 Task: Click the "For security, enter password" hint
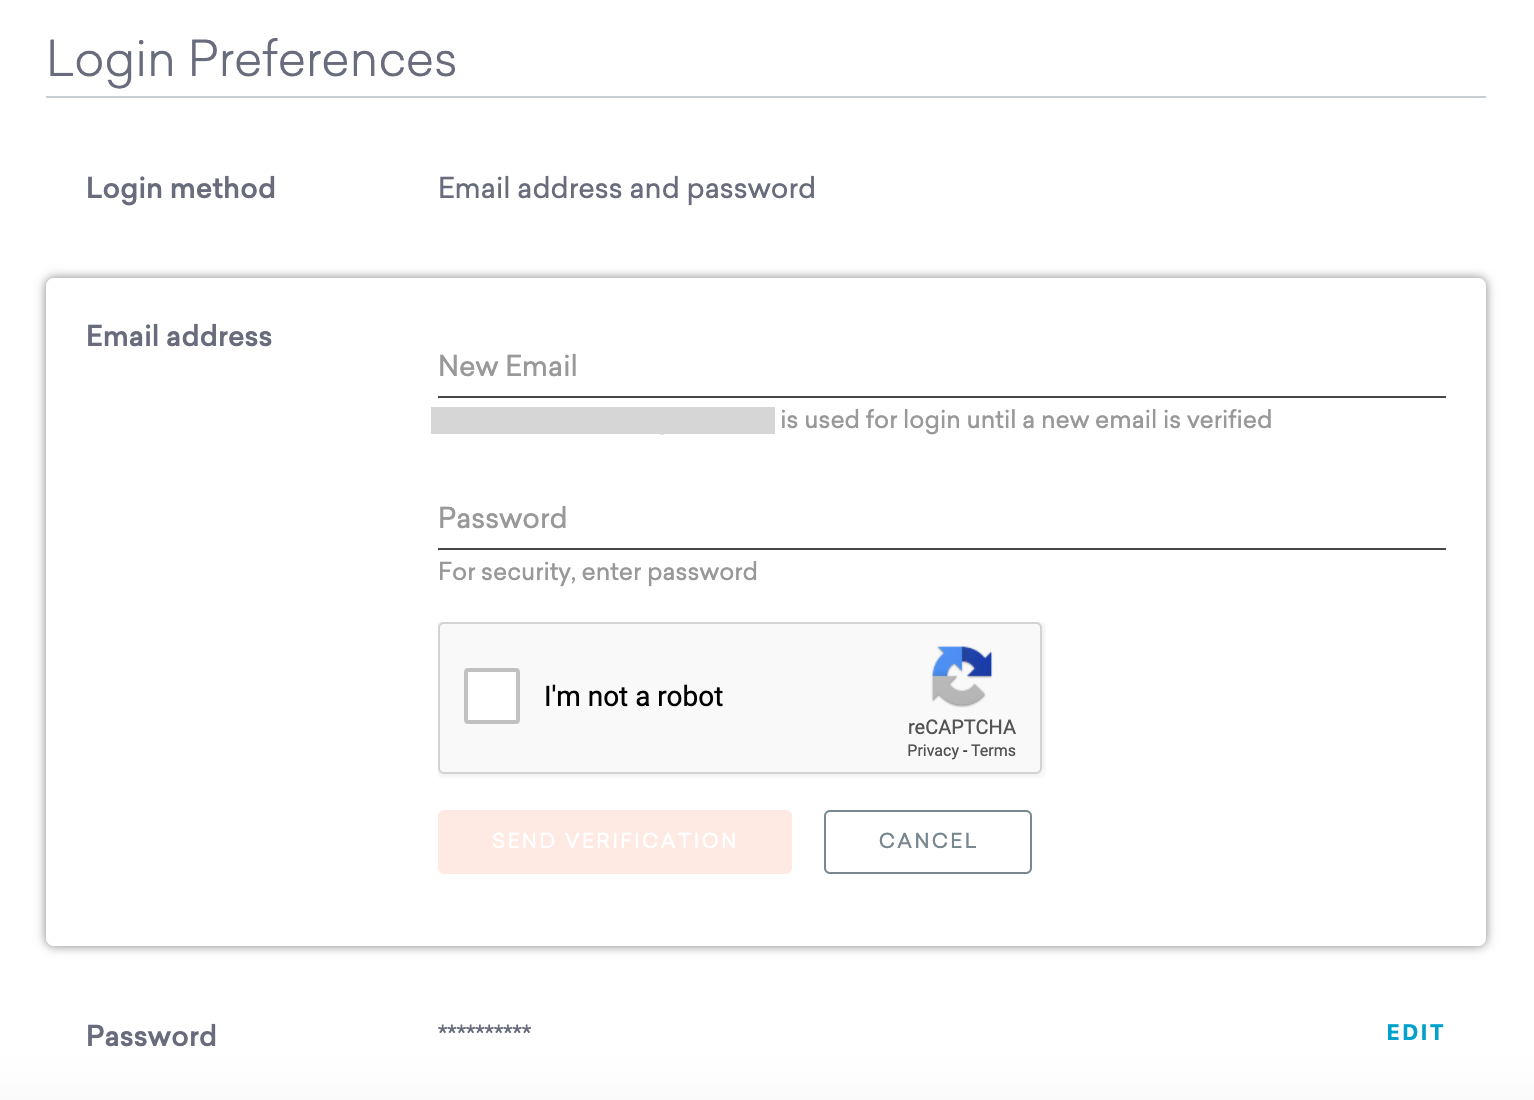point(597,571)
